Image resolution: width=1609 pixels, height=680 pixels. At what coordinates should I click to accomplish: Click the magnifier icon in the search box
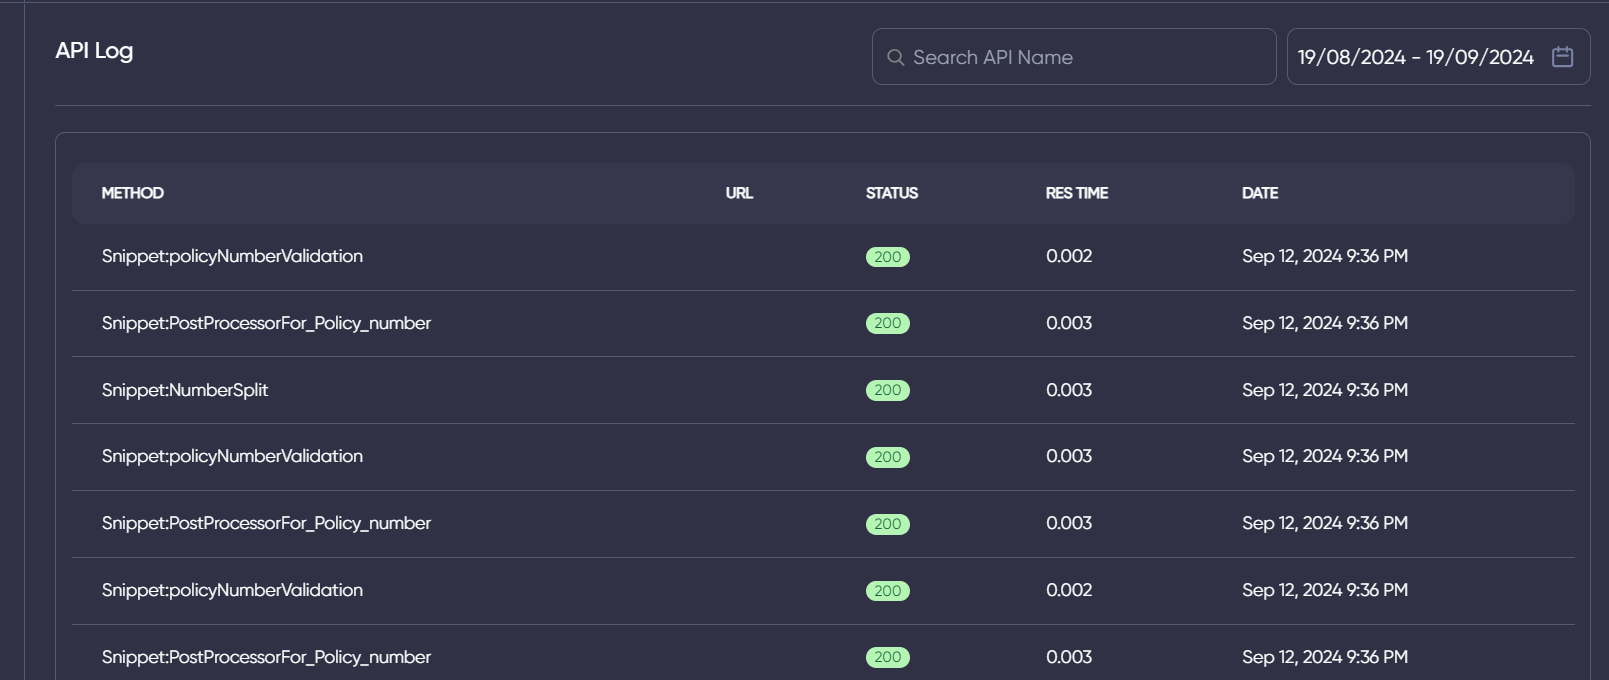pyautogui.click(x=896, y=58)
